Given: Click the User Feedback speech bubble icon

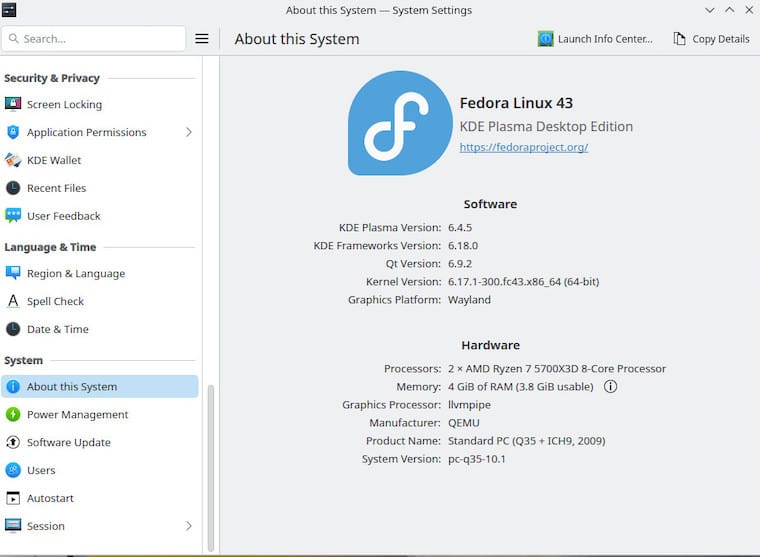Looking at the screenshot, I should (13, 216).
